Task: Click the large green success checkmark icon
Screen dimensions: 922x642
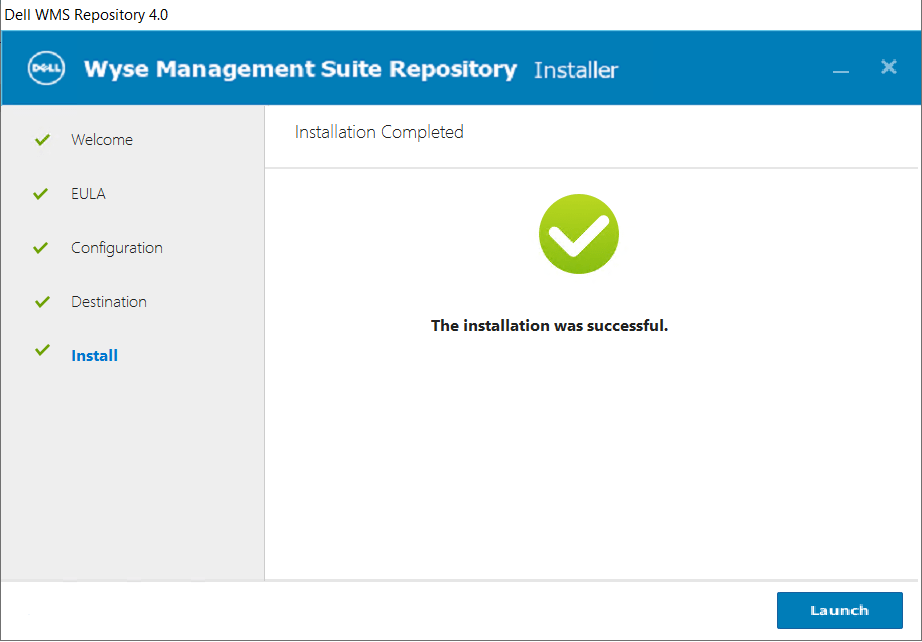Action: 578,234
